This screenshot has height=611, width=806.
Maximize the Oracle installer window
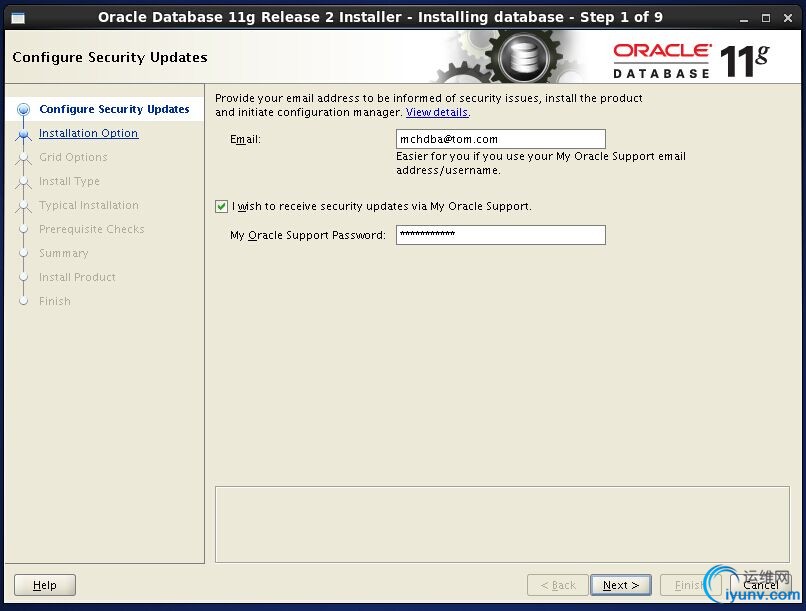[x=766, y=18]
